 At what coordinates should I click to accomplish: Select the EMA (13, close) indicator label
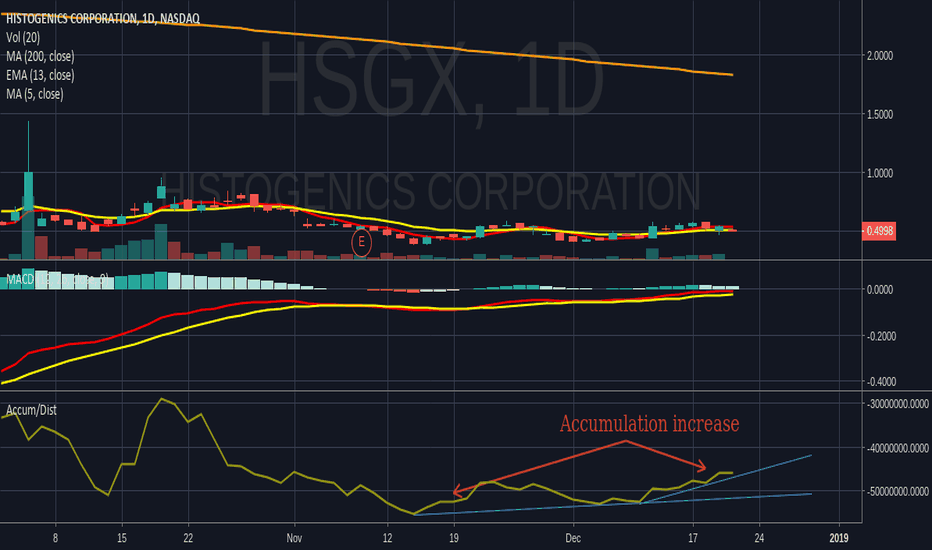tap(40, 76)
